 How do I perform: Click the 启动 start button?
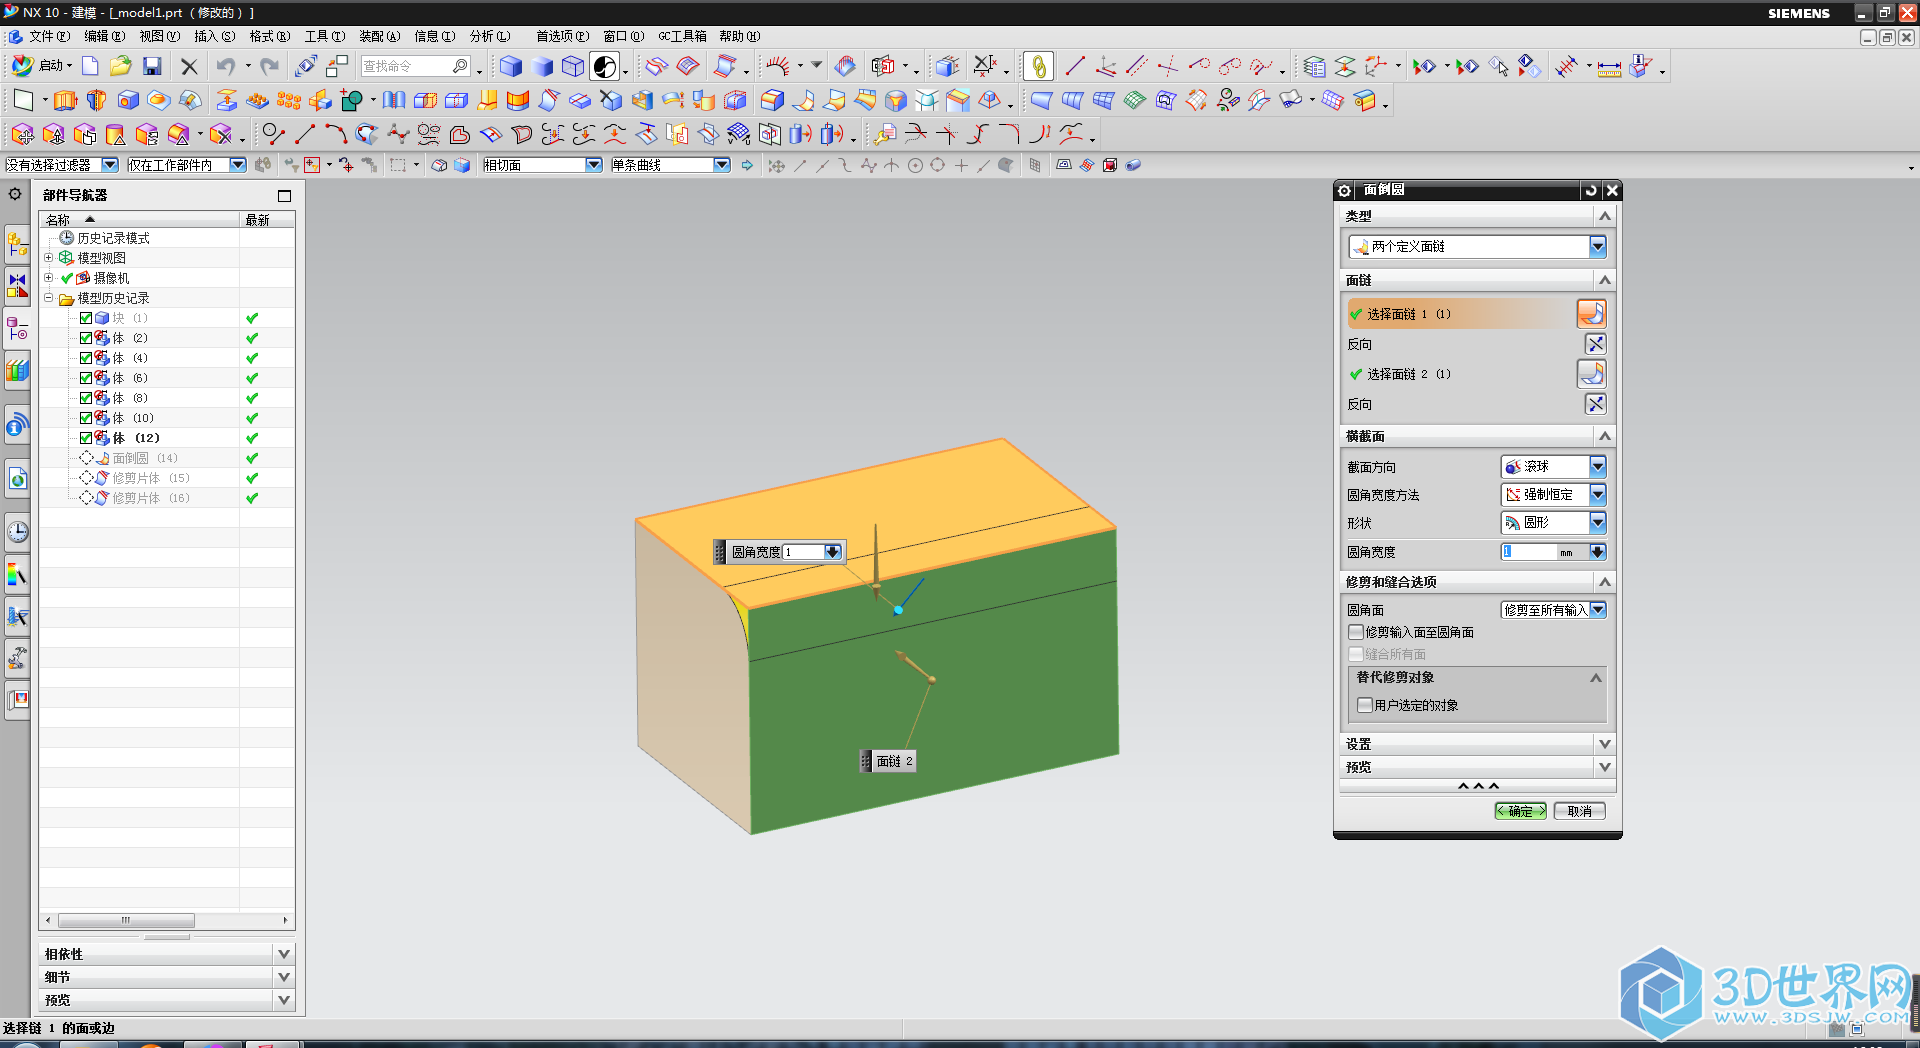(x=41, y=66)
